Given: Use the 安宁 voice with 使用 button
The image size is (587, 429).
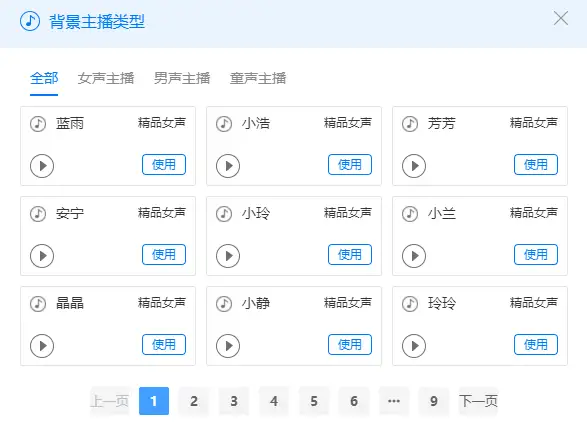Looking at the screenshot, I should pos(164,255).
